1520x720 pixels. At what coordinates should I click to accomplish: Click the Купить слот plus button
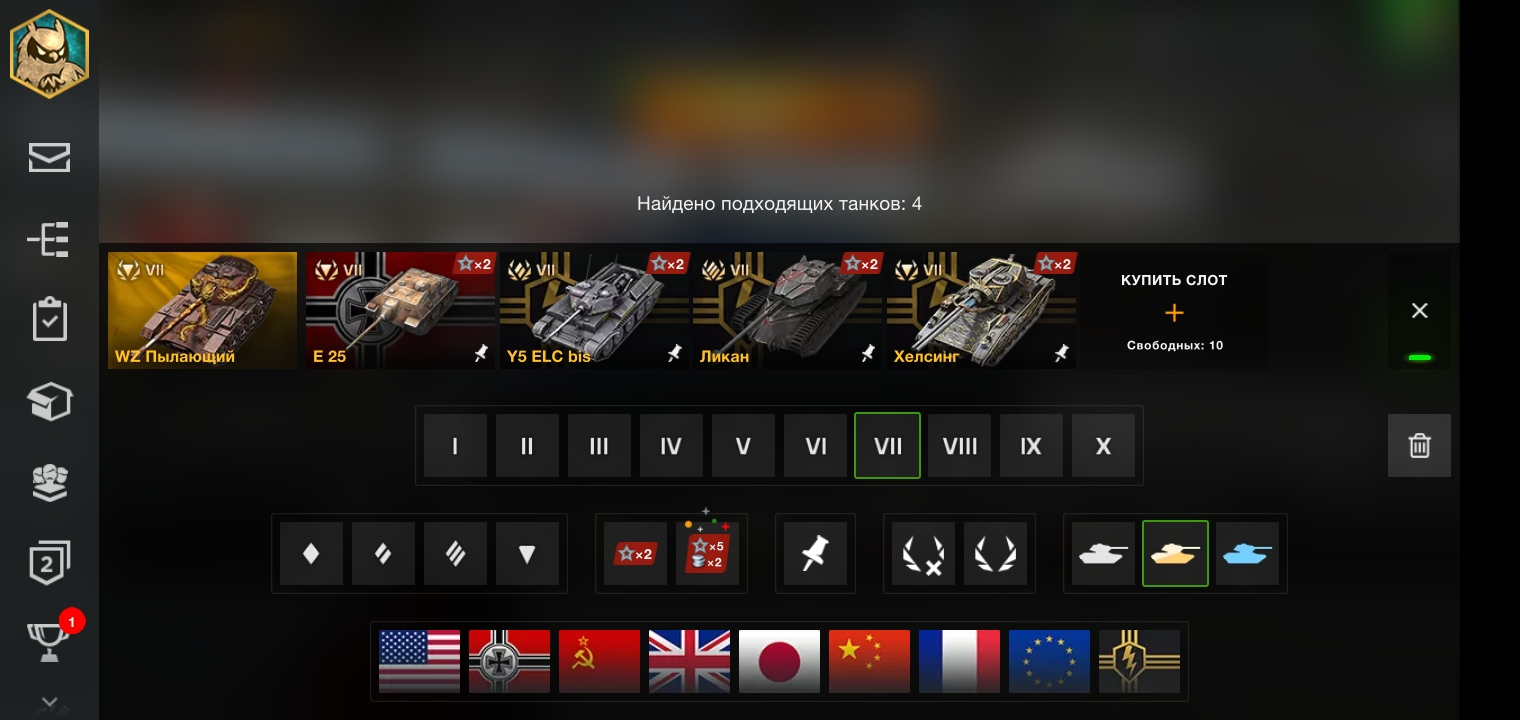click(x=1174, y=312)
